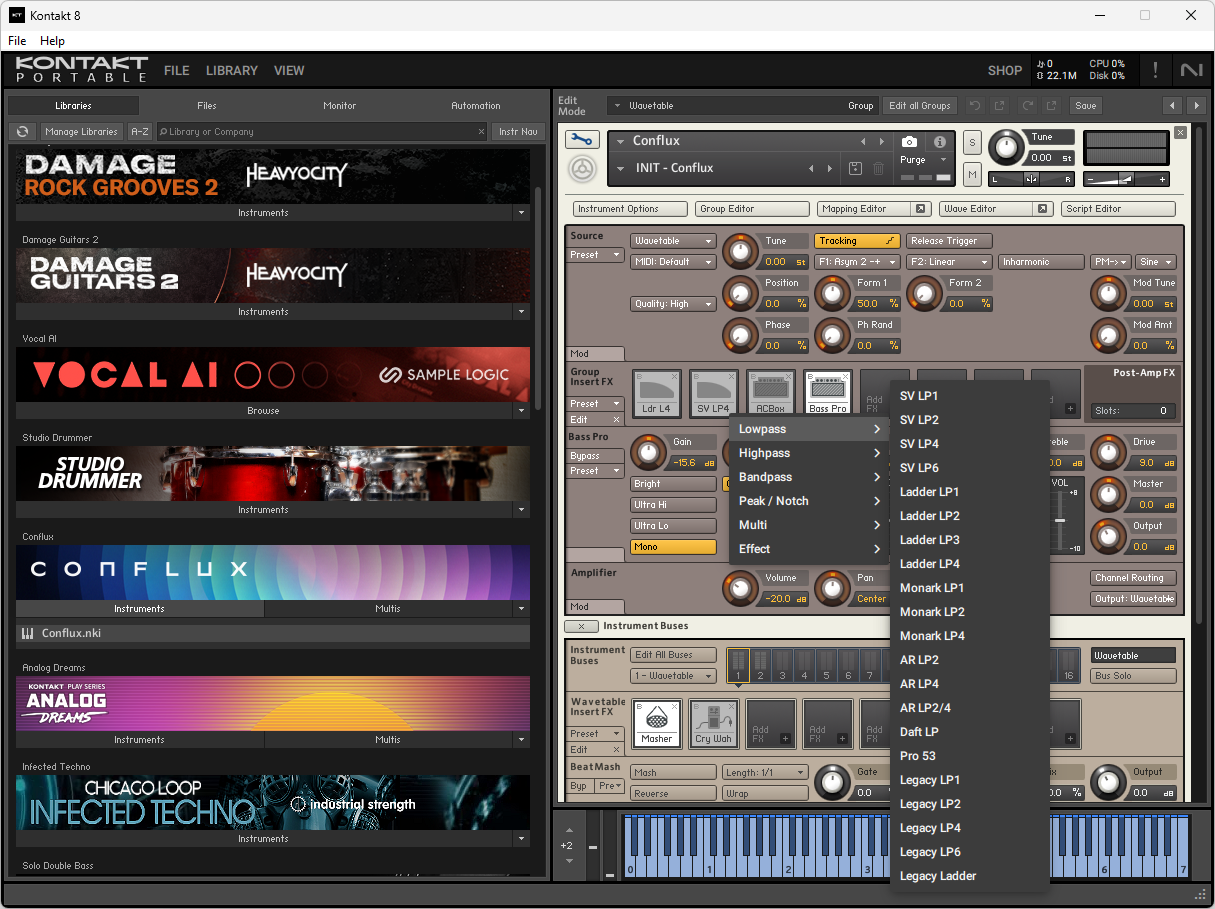Click the wrench edit mode icon
This screenshot has height=909, width=1215.
pyautogui.click(x=581, y=140)
